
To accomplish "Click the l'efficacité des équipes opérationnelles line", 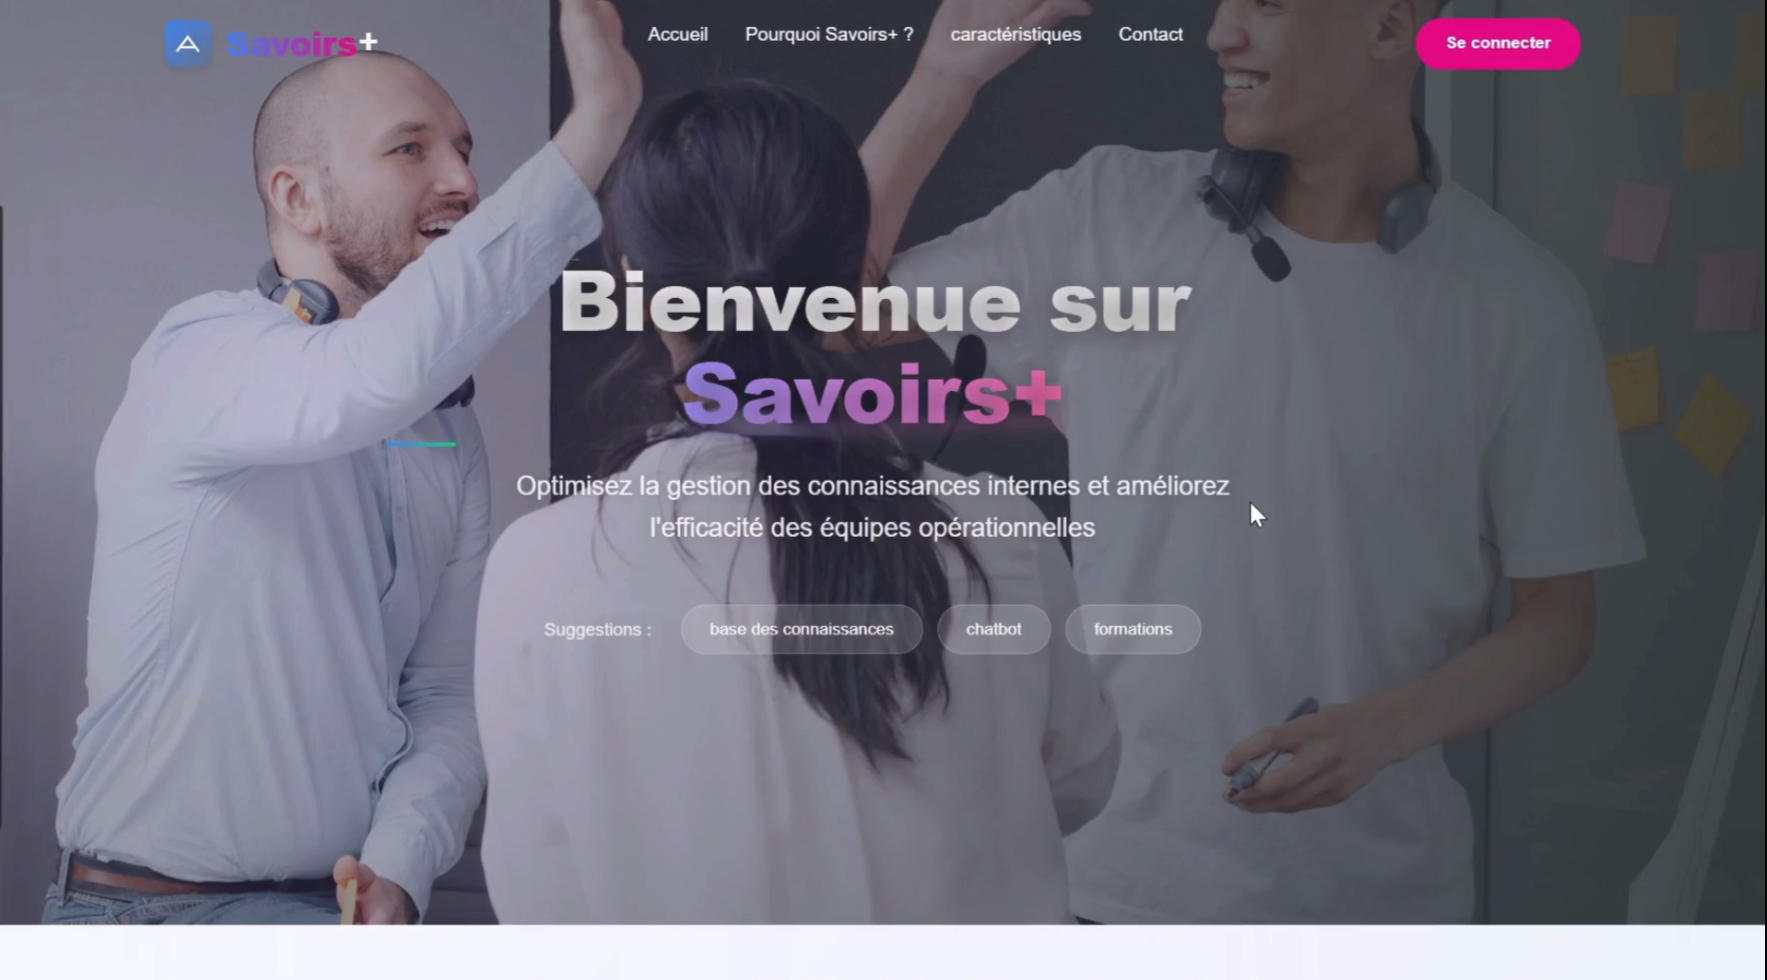I will pos(872,528).
